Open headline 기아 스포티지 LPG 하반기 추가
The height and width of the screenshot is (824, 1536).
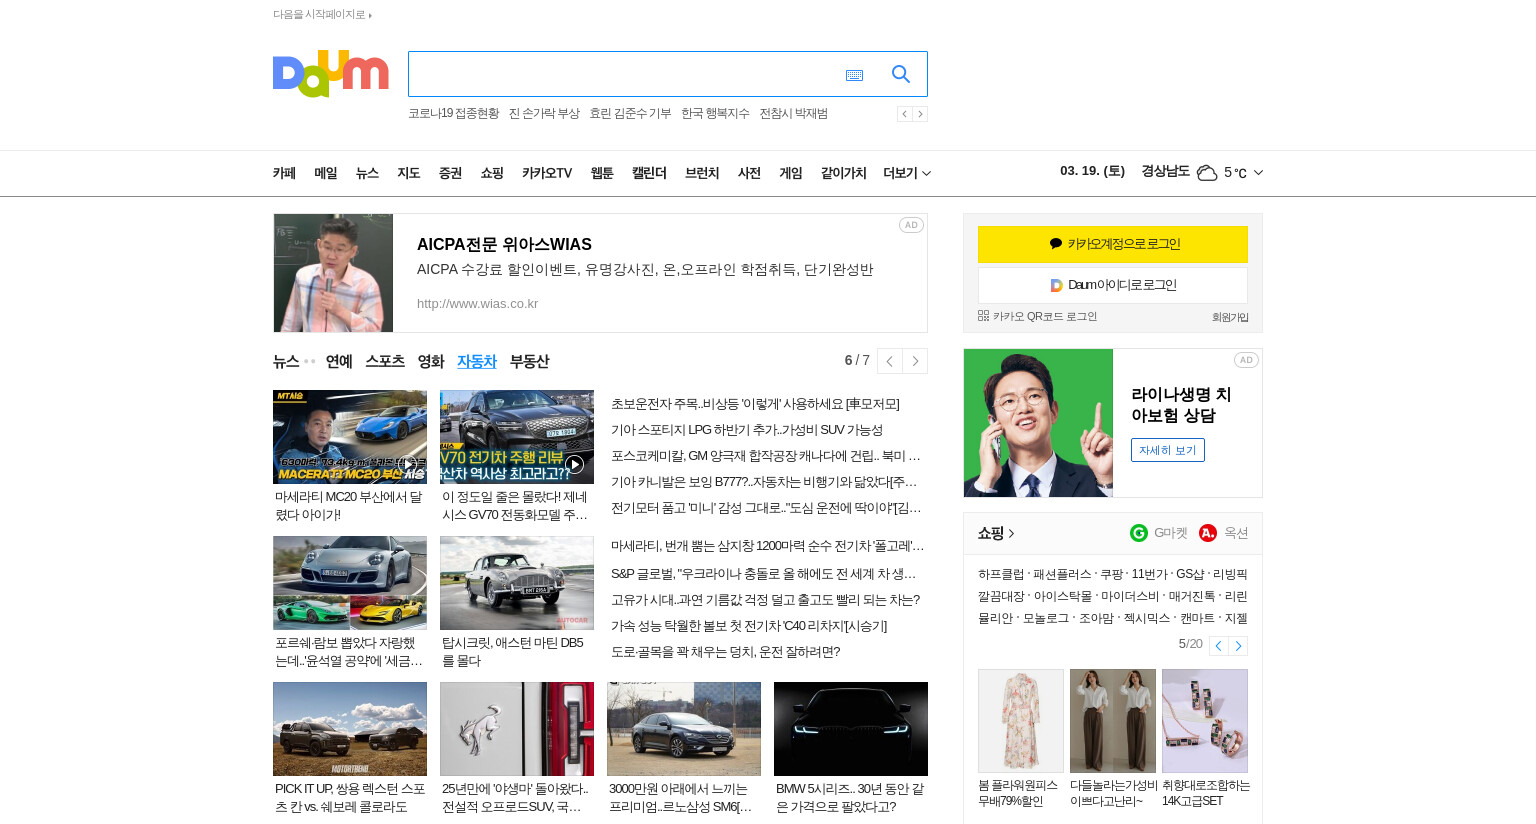click(x=747, y=430)
